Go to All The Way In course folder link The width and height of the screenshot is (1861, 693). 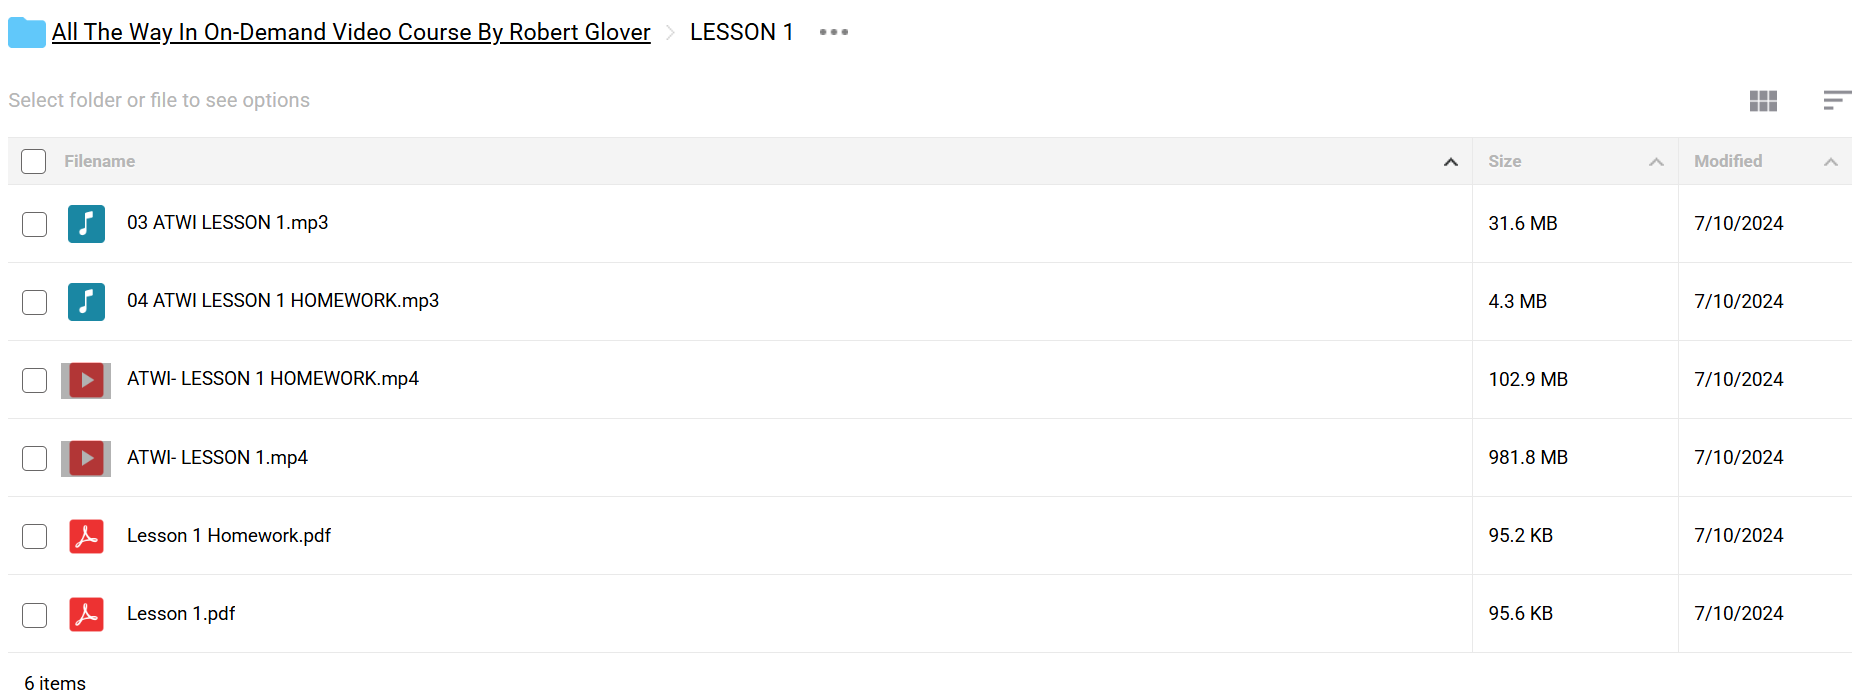351,32
